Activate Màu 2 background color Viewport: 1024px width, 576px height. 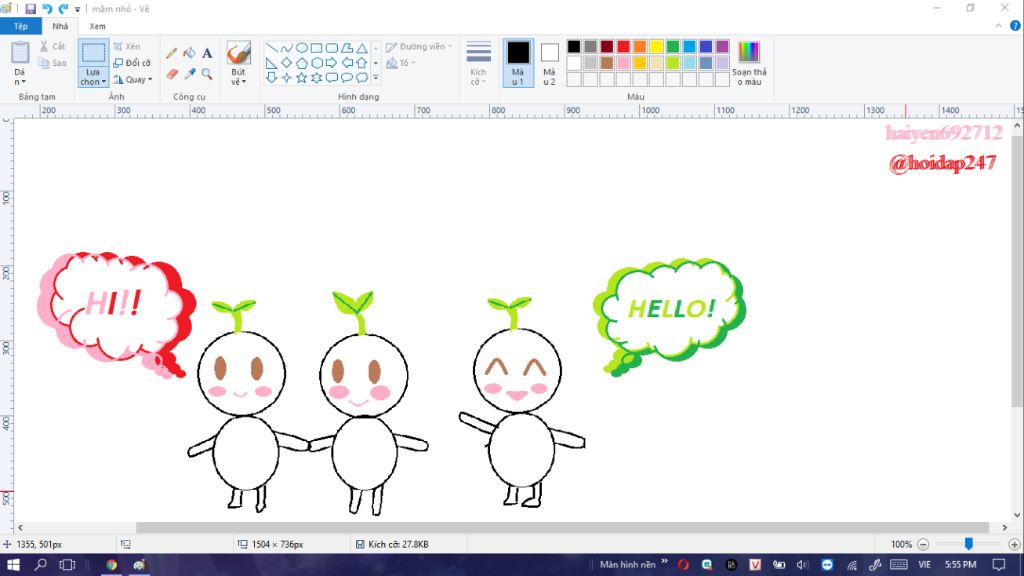click(x=549, y=63)
